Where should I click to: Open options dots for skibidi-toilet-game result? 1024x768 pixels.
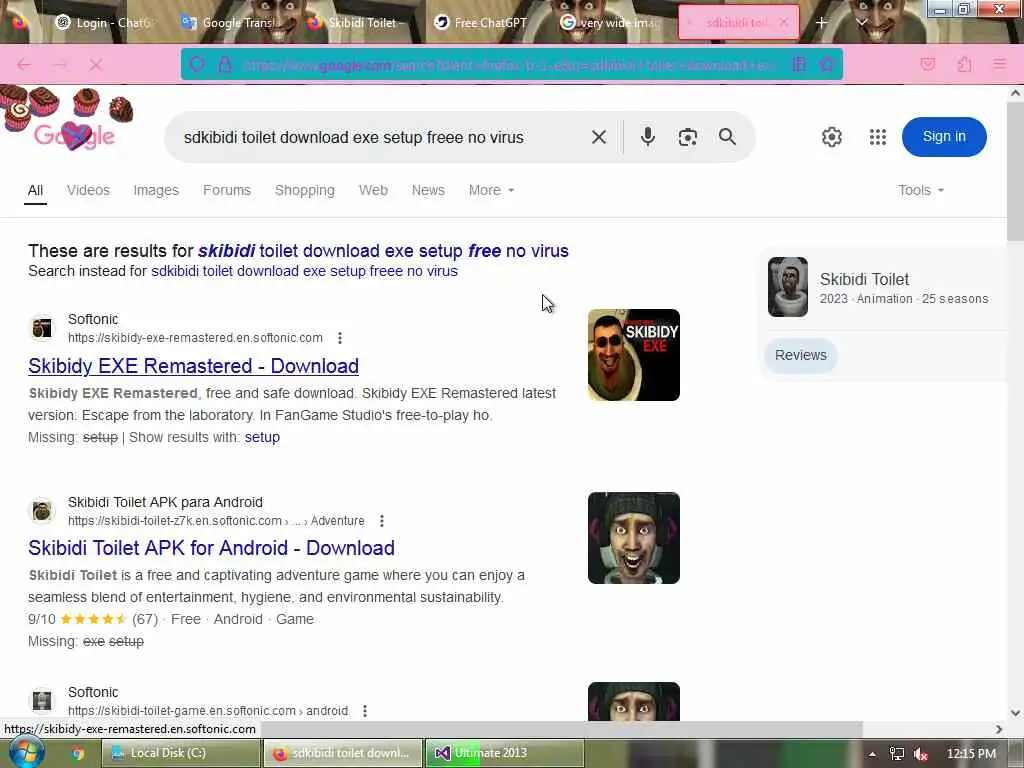point(365,710)
